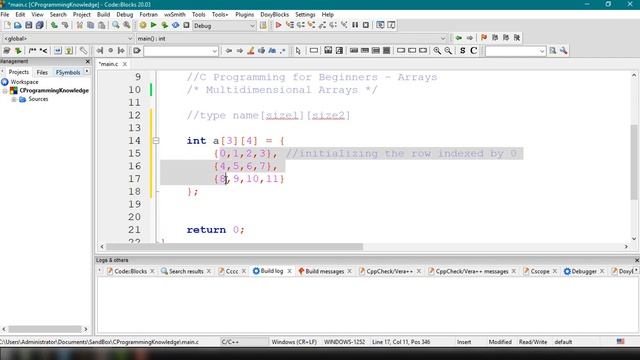Close the Build log tab
The image size is (640, 360).
(289, 271)
